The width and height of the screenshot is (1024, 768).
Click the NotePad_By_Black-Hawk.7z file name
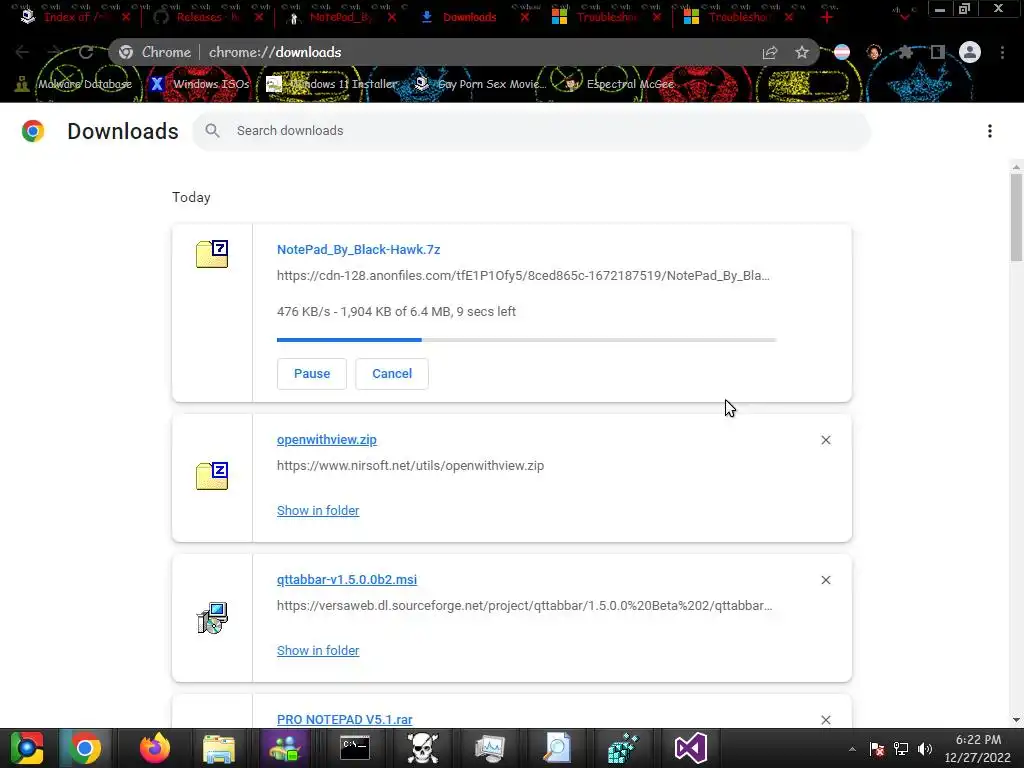coord(359,249)
